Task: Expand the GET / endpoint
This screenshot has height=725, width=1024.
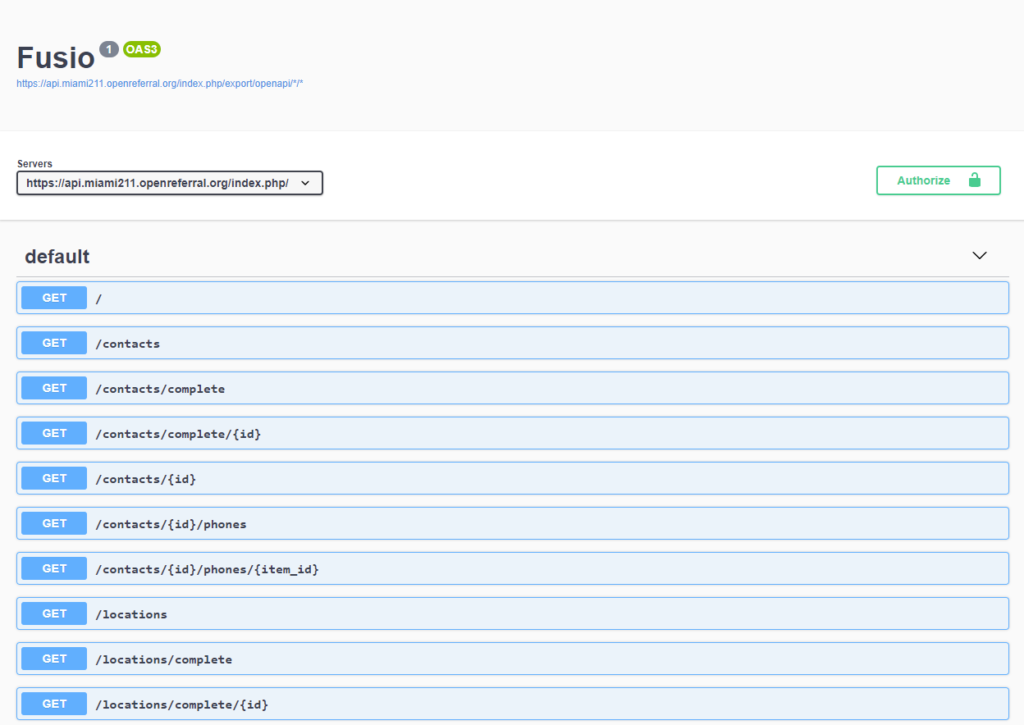Action: pos(513,298)
